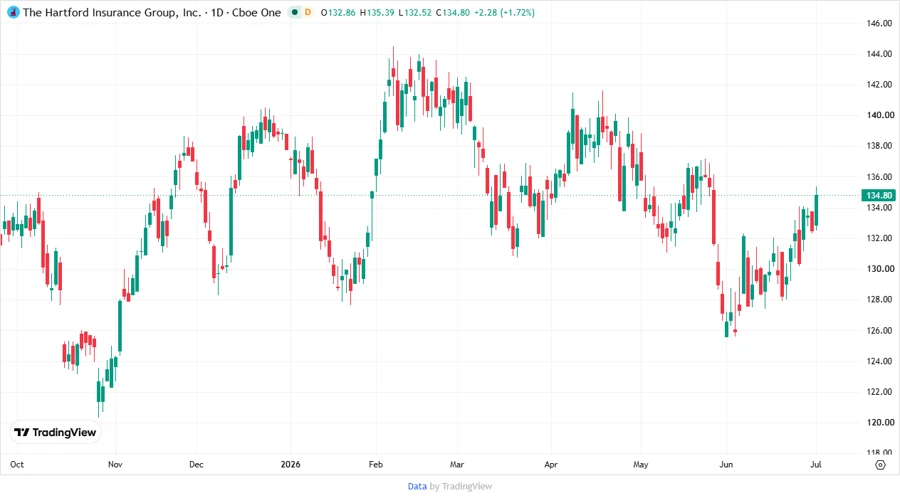Click the 120.00 price axis label

pyautogui.click(x=880, y=422)
